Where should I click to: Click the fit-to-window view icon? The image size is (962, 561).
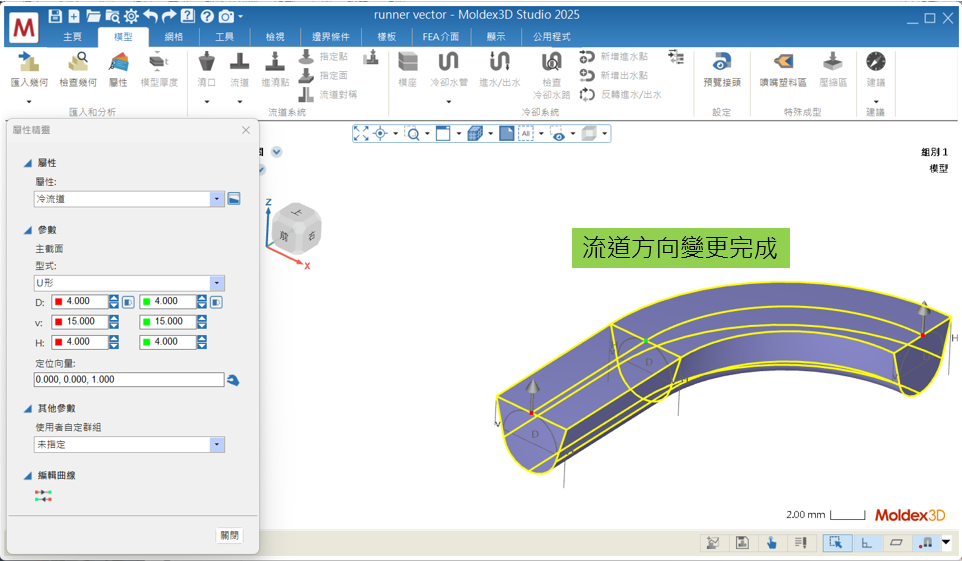tap(361, 133)
